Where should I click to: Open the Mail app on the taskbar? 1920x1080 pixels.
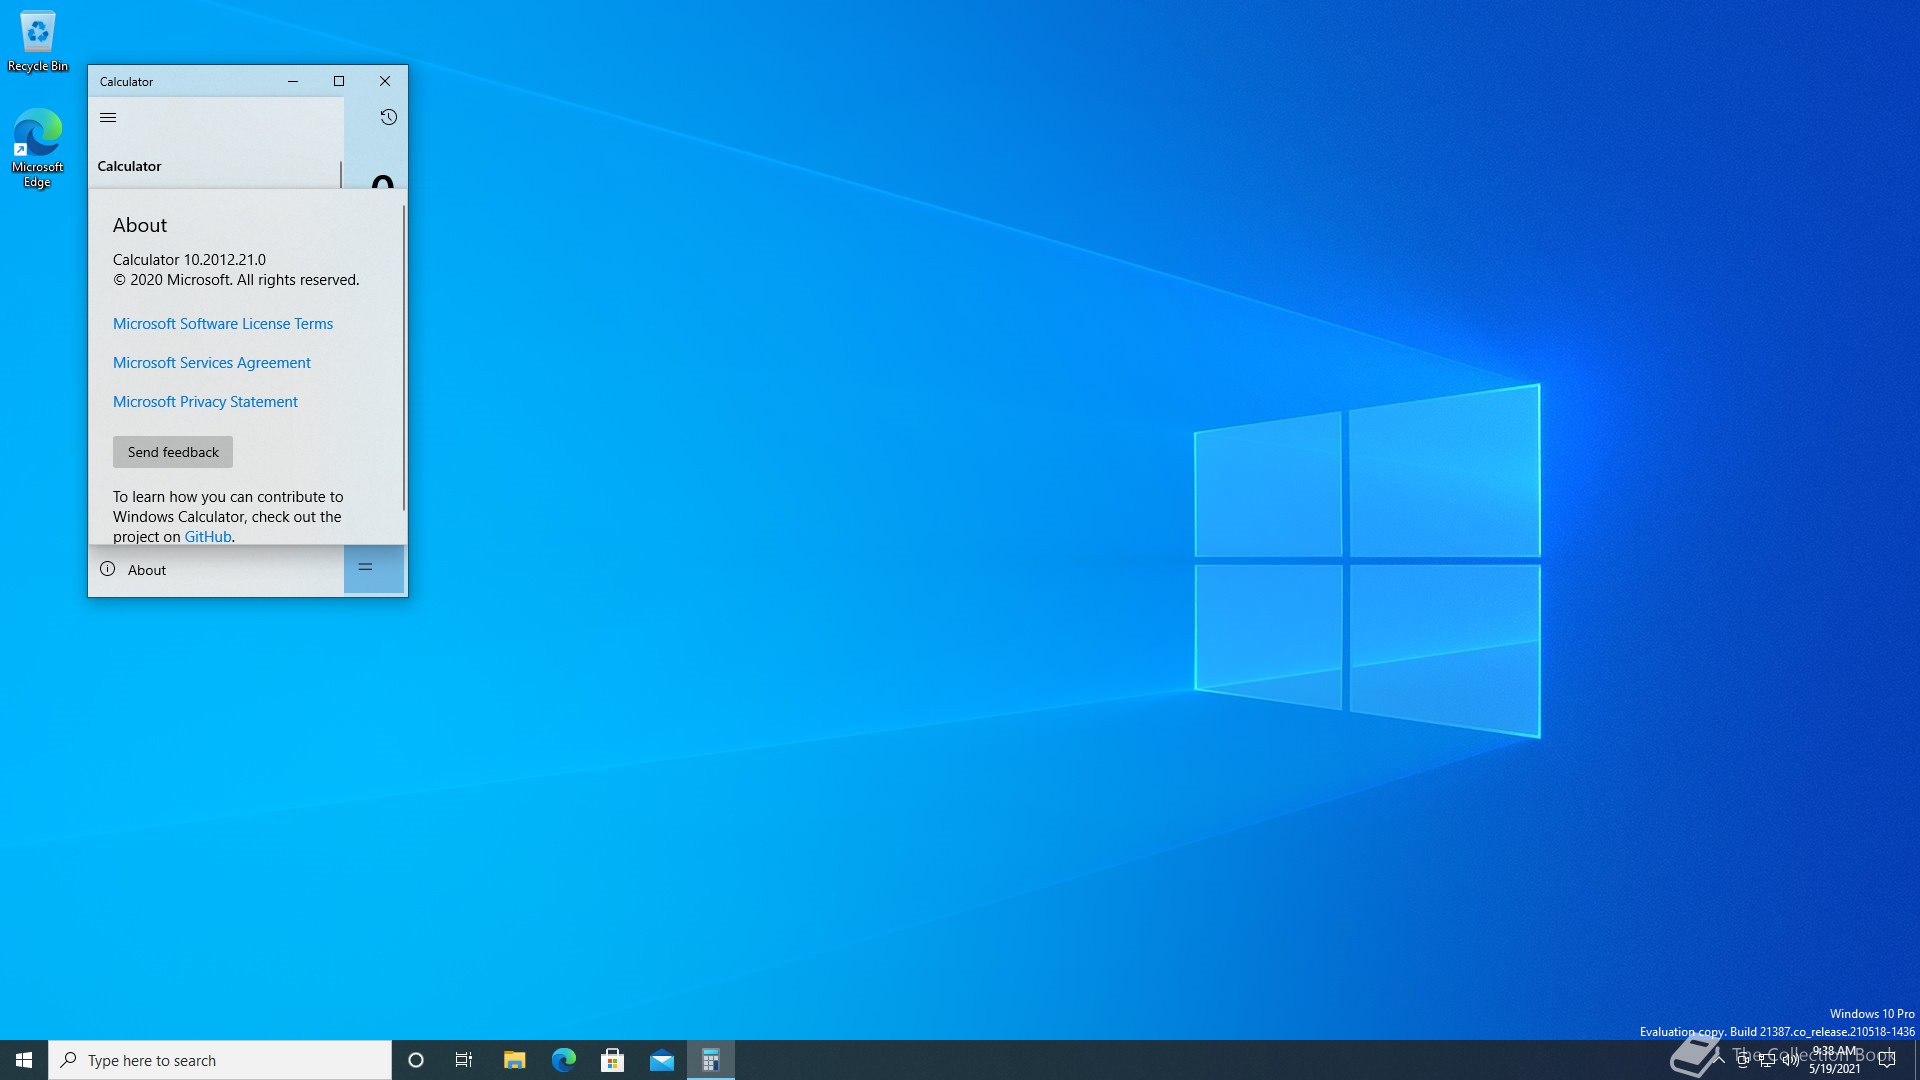tap(661, 1060)
